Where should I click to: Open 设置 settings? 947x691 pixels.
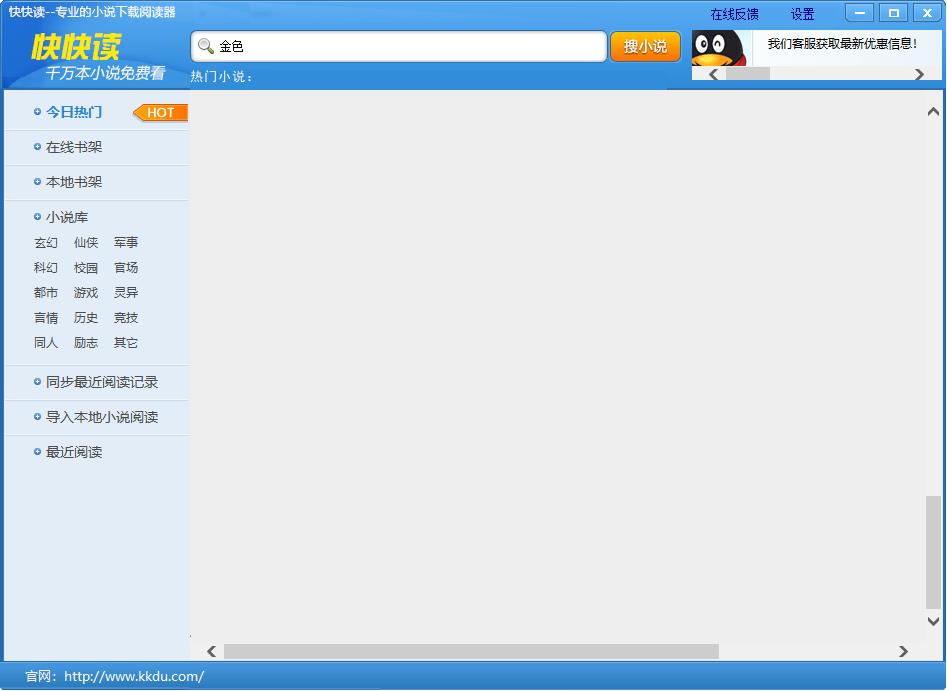point(802,14)
